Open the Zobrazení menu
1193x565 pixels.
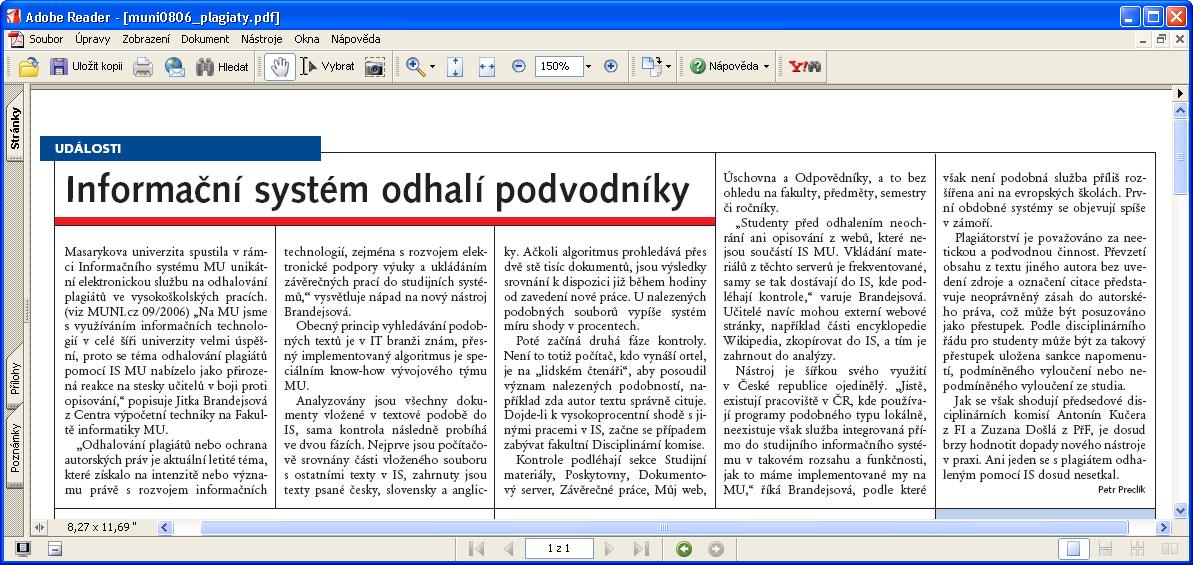[x=146, y=40]
